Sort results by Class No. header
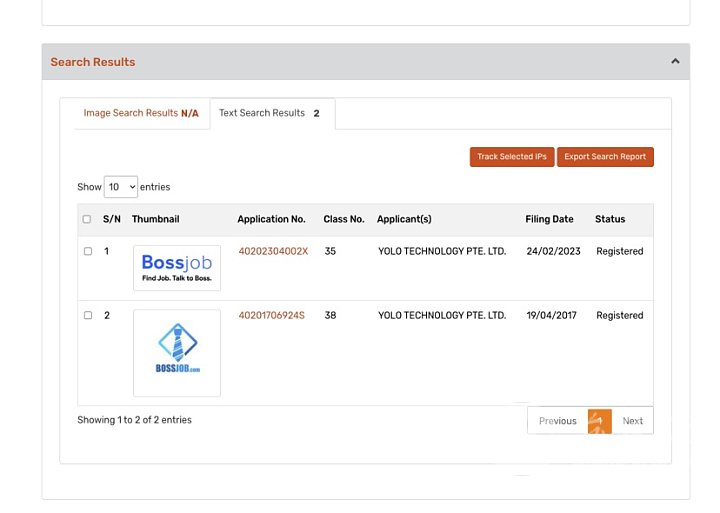The width and height of the screenshot is (720, 513). tap(343, 219)
